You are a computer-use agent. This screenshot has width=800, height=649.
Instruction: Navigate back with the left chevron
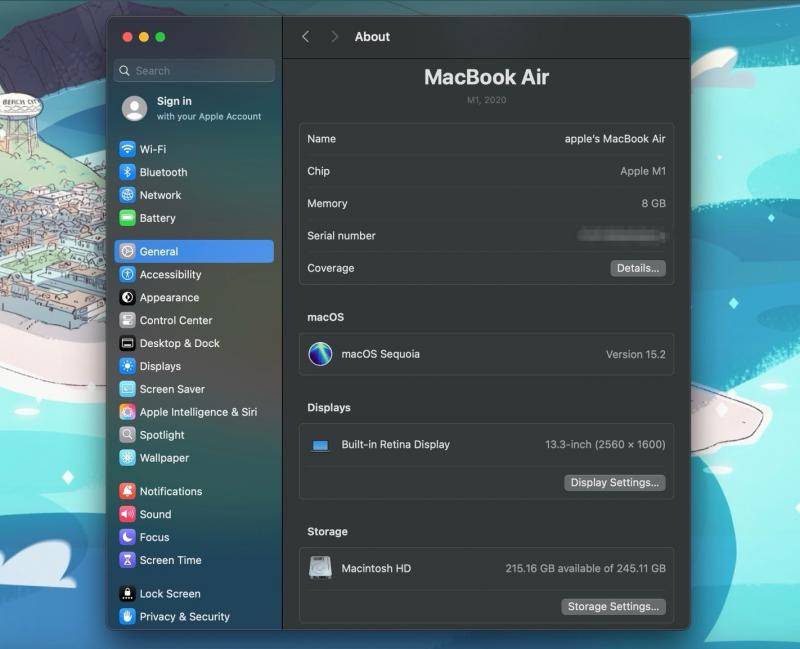point(306,37)
